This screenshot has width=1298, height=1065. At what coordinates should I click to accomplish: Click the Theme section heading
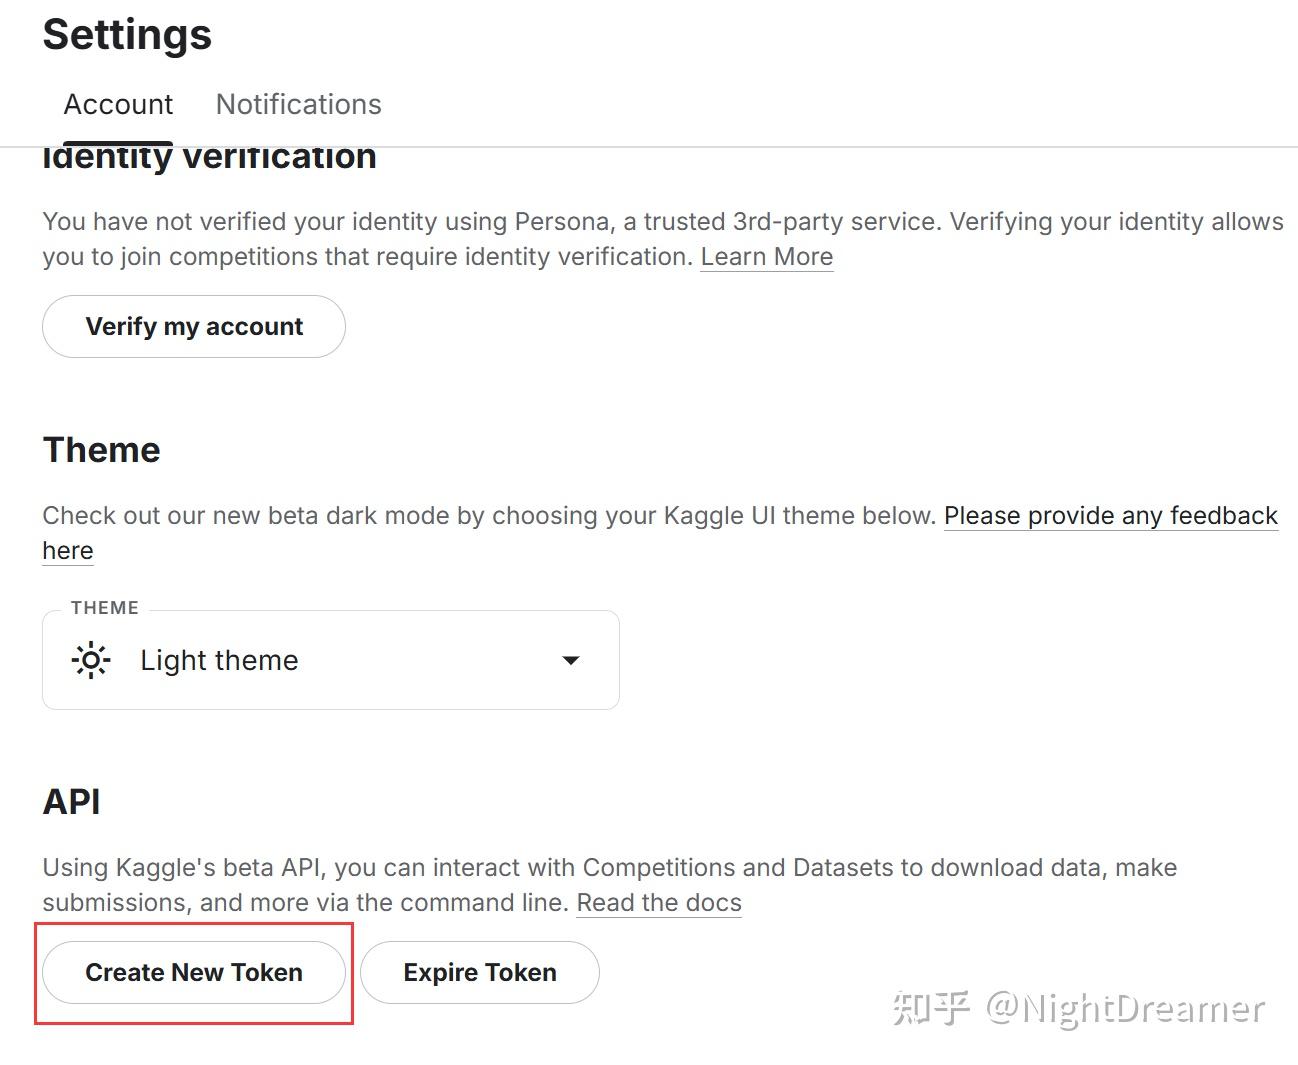tap(102, 450)
